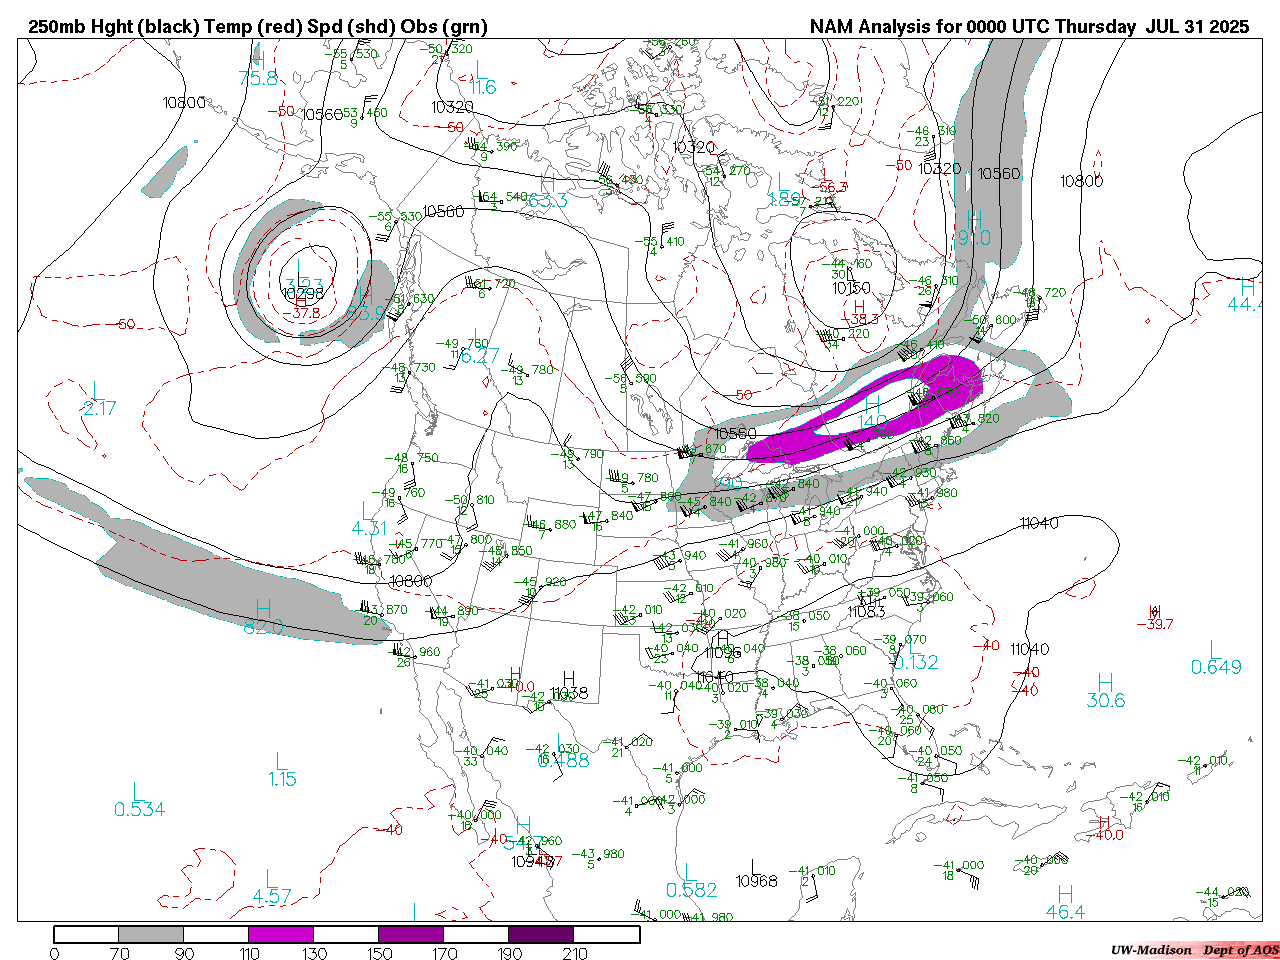The width and height of the screenshot is (1280, 960).
Task: Click the cyan low value '0.649'
Action: 1216,667
